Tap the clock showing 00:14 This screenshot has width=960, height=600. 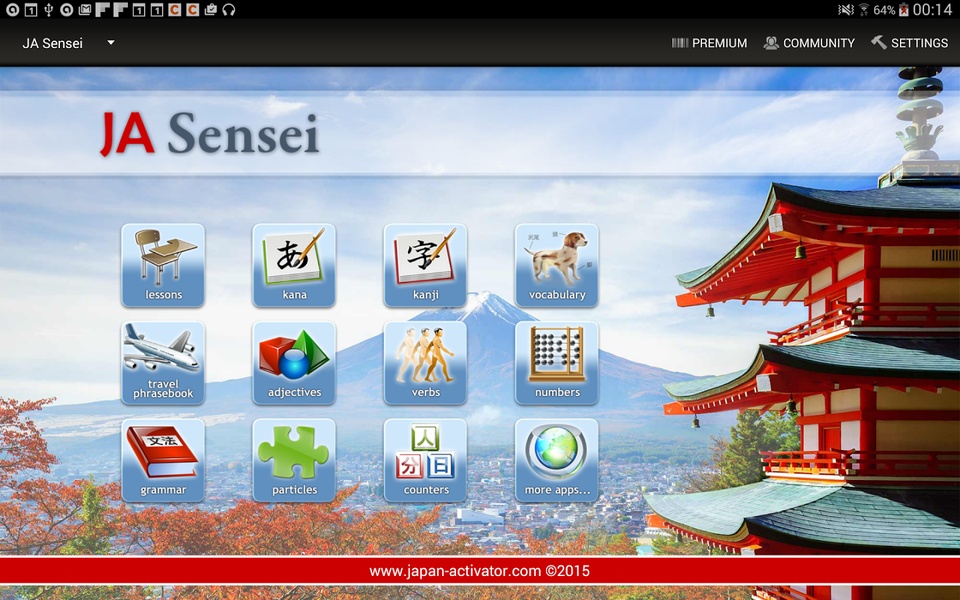coord(932,10)
